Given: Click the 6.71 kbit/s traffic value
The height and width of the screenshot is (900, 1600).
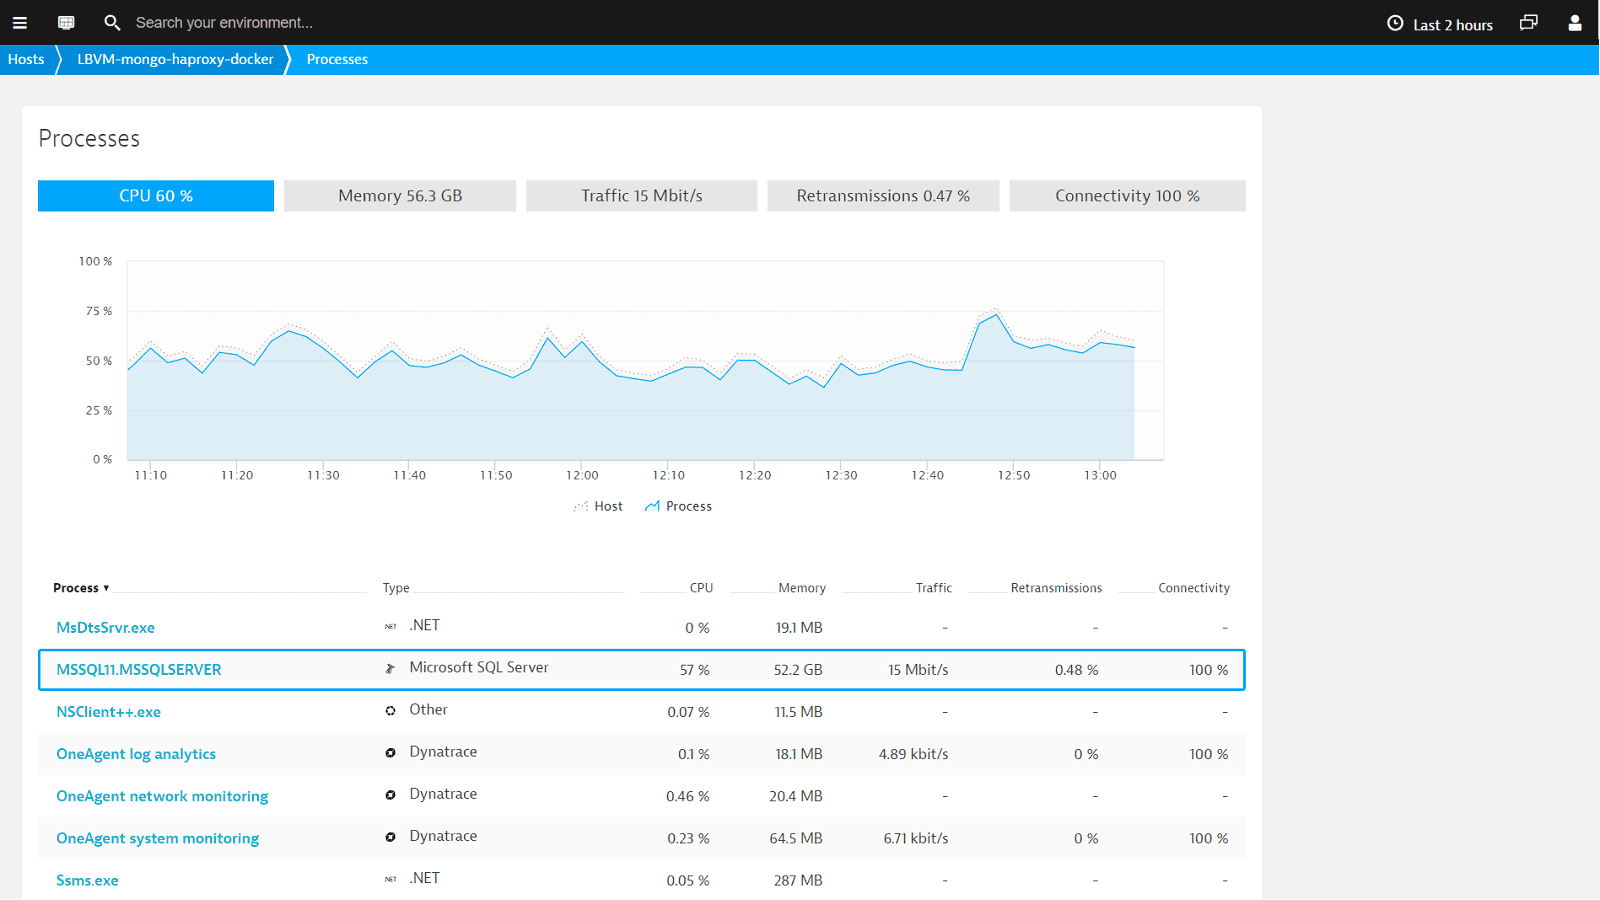Looking at the screenshot, I should click(915, 838).
